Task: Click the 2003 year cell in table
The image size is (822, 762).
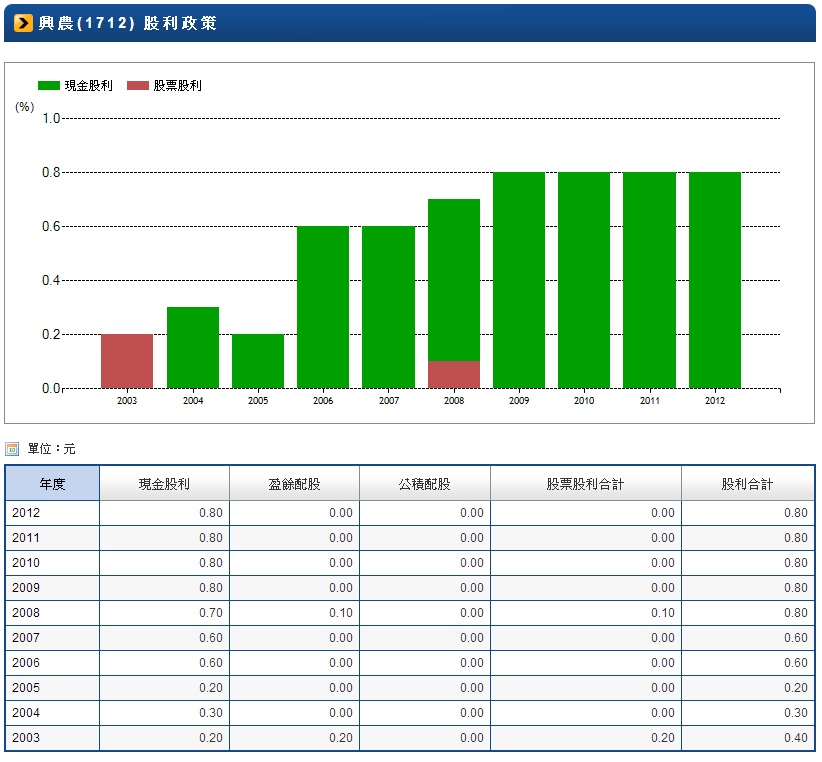Action: click(x=52, y=738)
